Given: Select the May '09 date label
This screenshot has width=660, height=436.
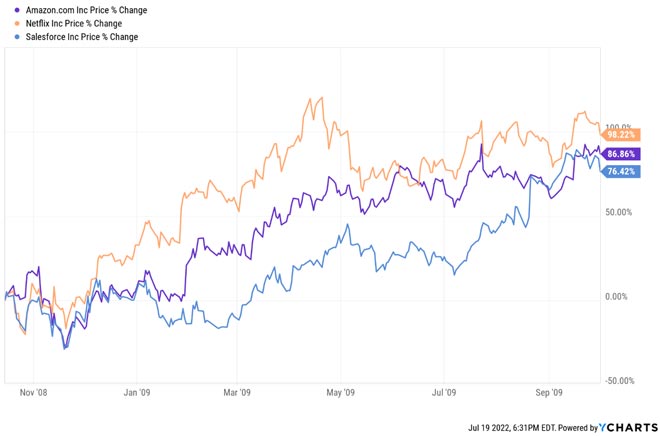Looking at the screenshot, I should (x=341, y=393).
